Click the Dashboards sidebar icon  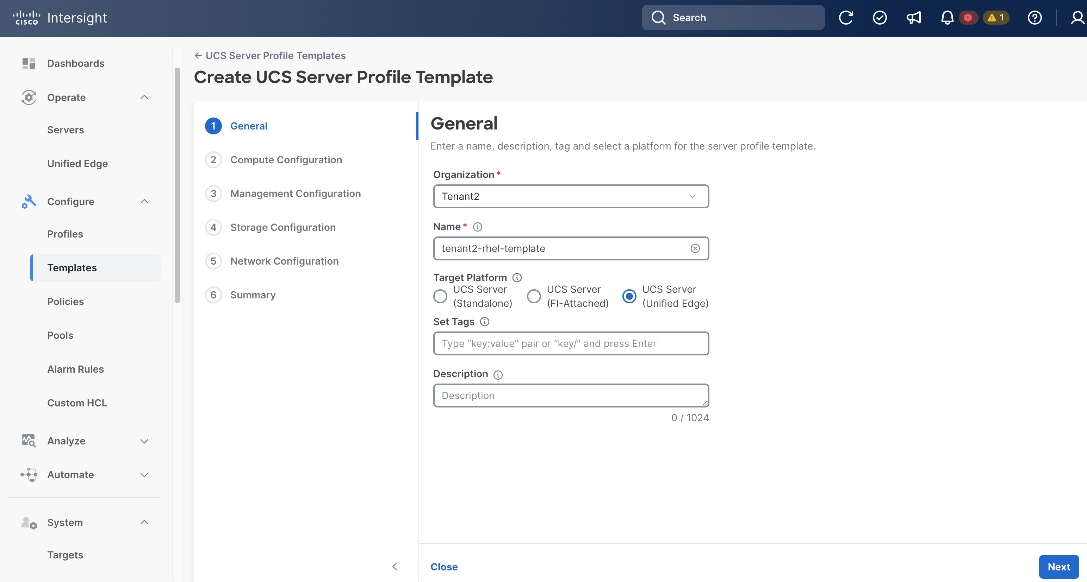coord(28,63)
